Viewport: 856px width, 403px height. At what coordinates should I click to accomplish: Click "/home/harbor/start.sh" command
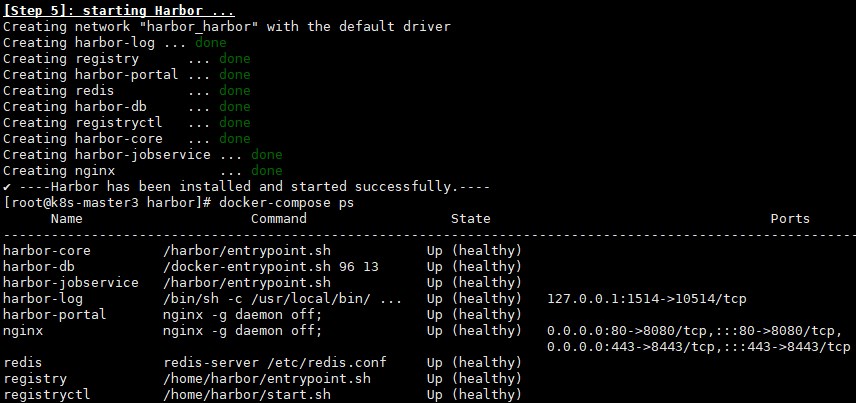[x=246, y=394]
